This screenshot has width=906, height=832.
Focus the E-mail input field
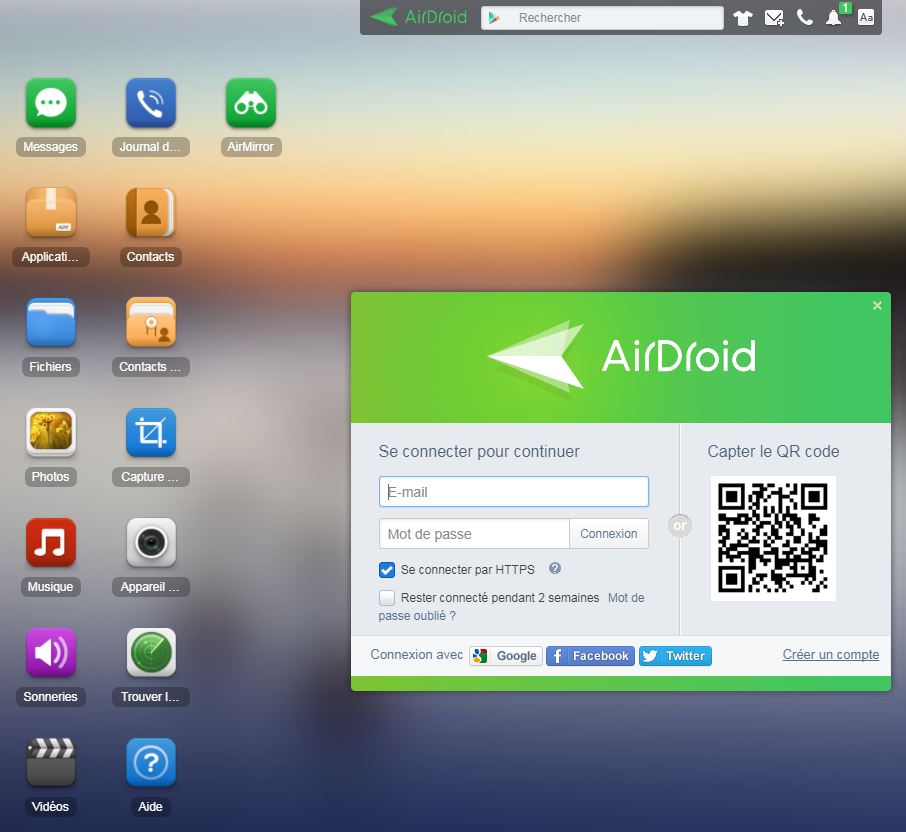[x=514, y=492]
